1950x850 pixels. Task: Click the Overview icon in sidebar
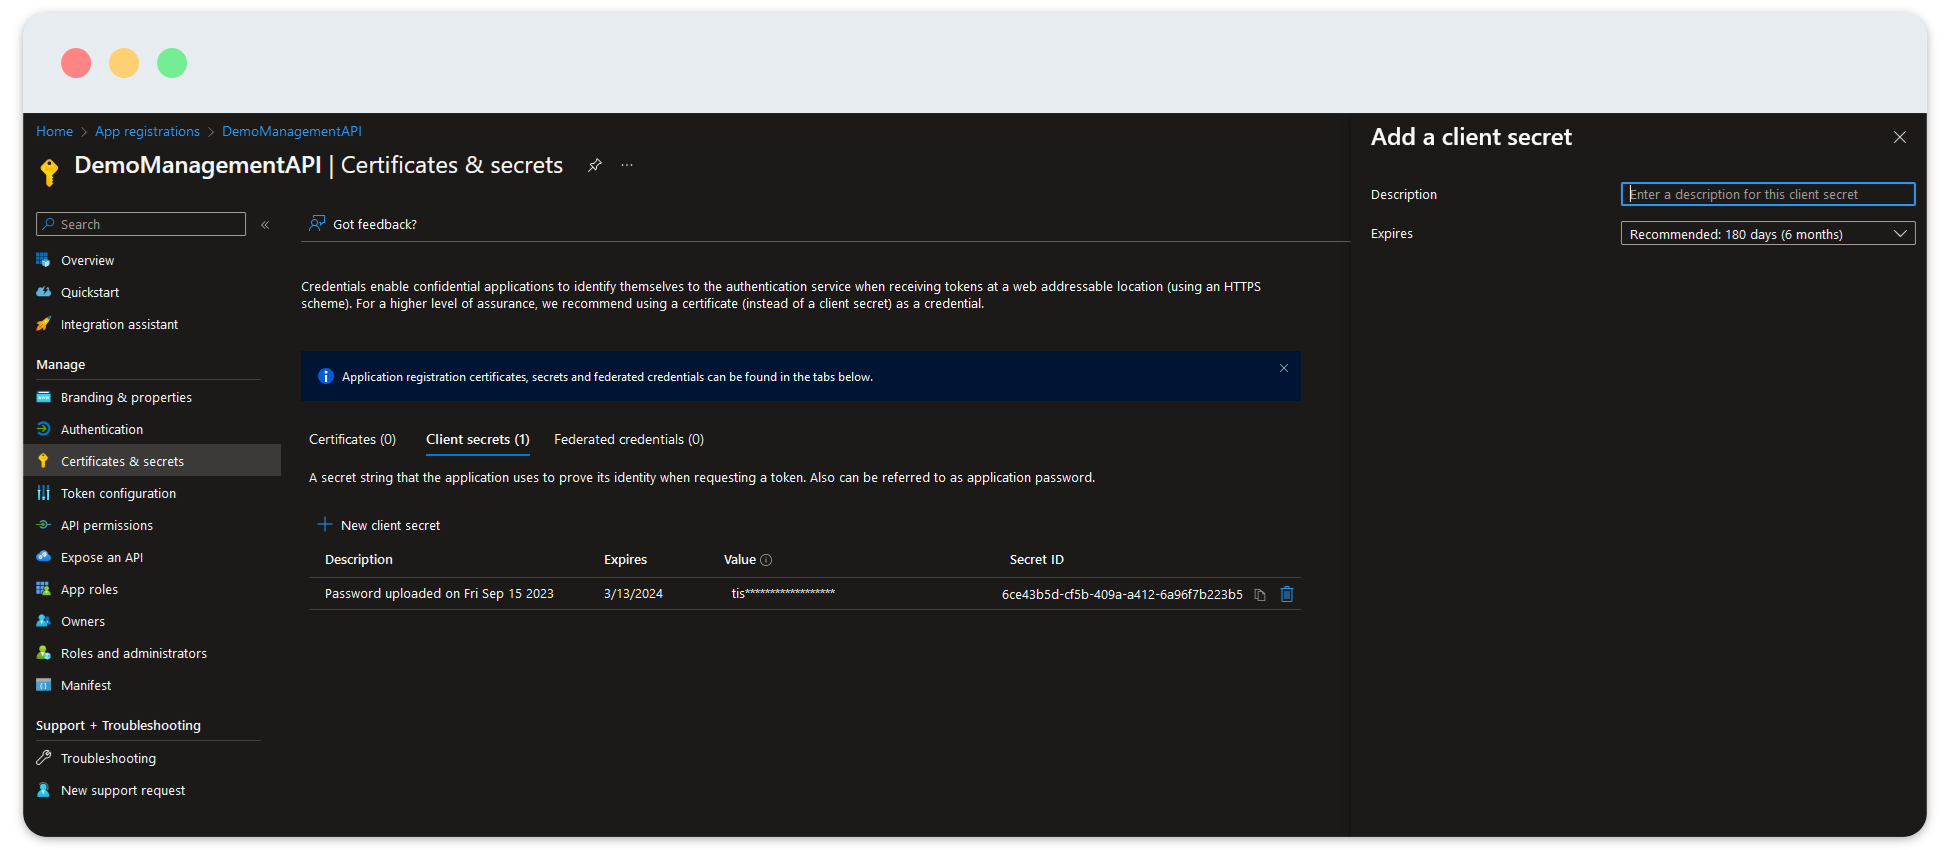tap(43, 260)
